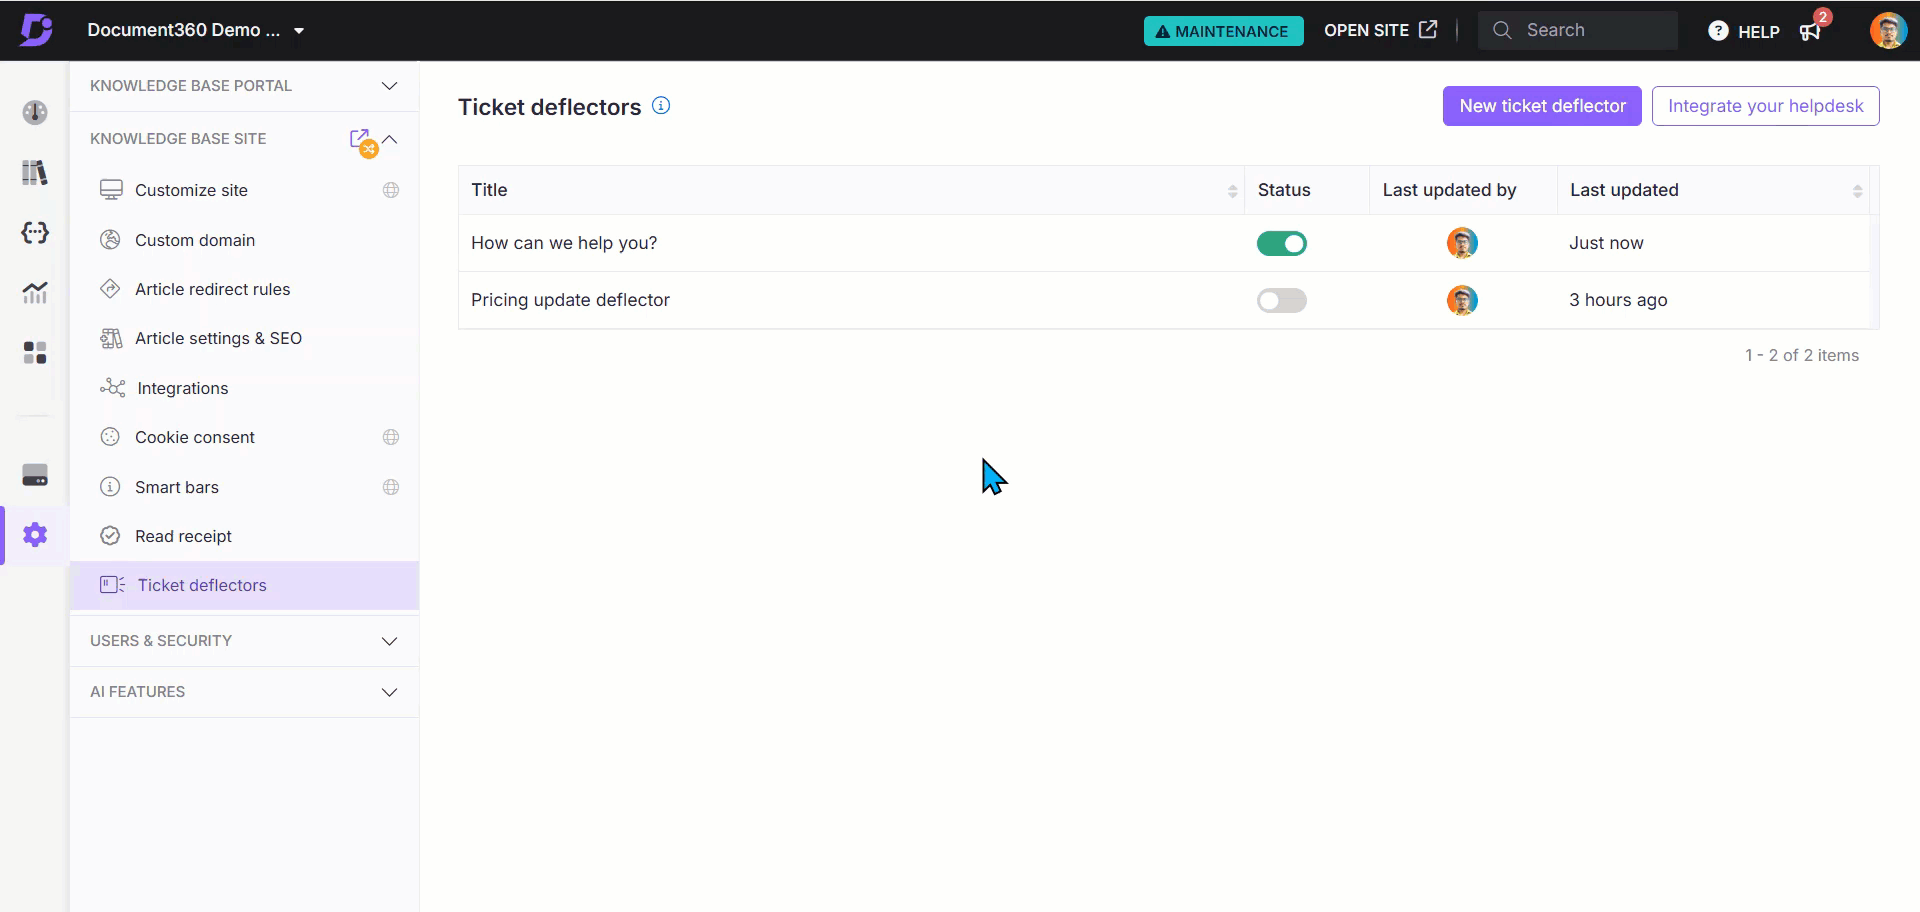Click the globe icon next to Smart bars
Viewport: 1920px width, 912px height.
(x=391, y=487)
